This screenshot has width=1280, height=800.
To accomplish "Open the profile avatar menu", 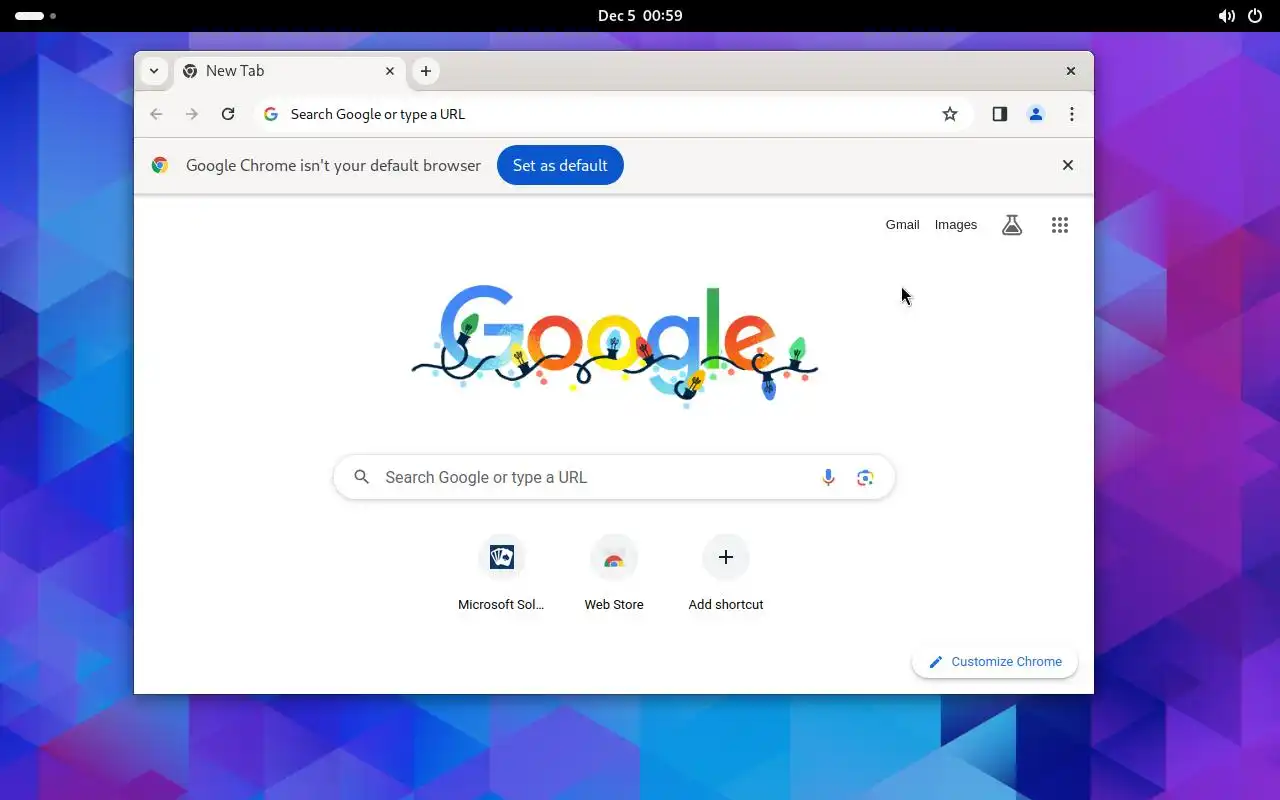I will tap(1036, 114).
